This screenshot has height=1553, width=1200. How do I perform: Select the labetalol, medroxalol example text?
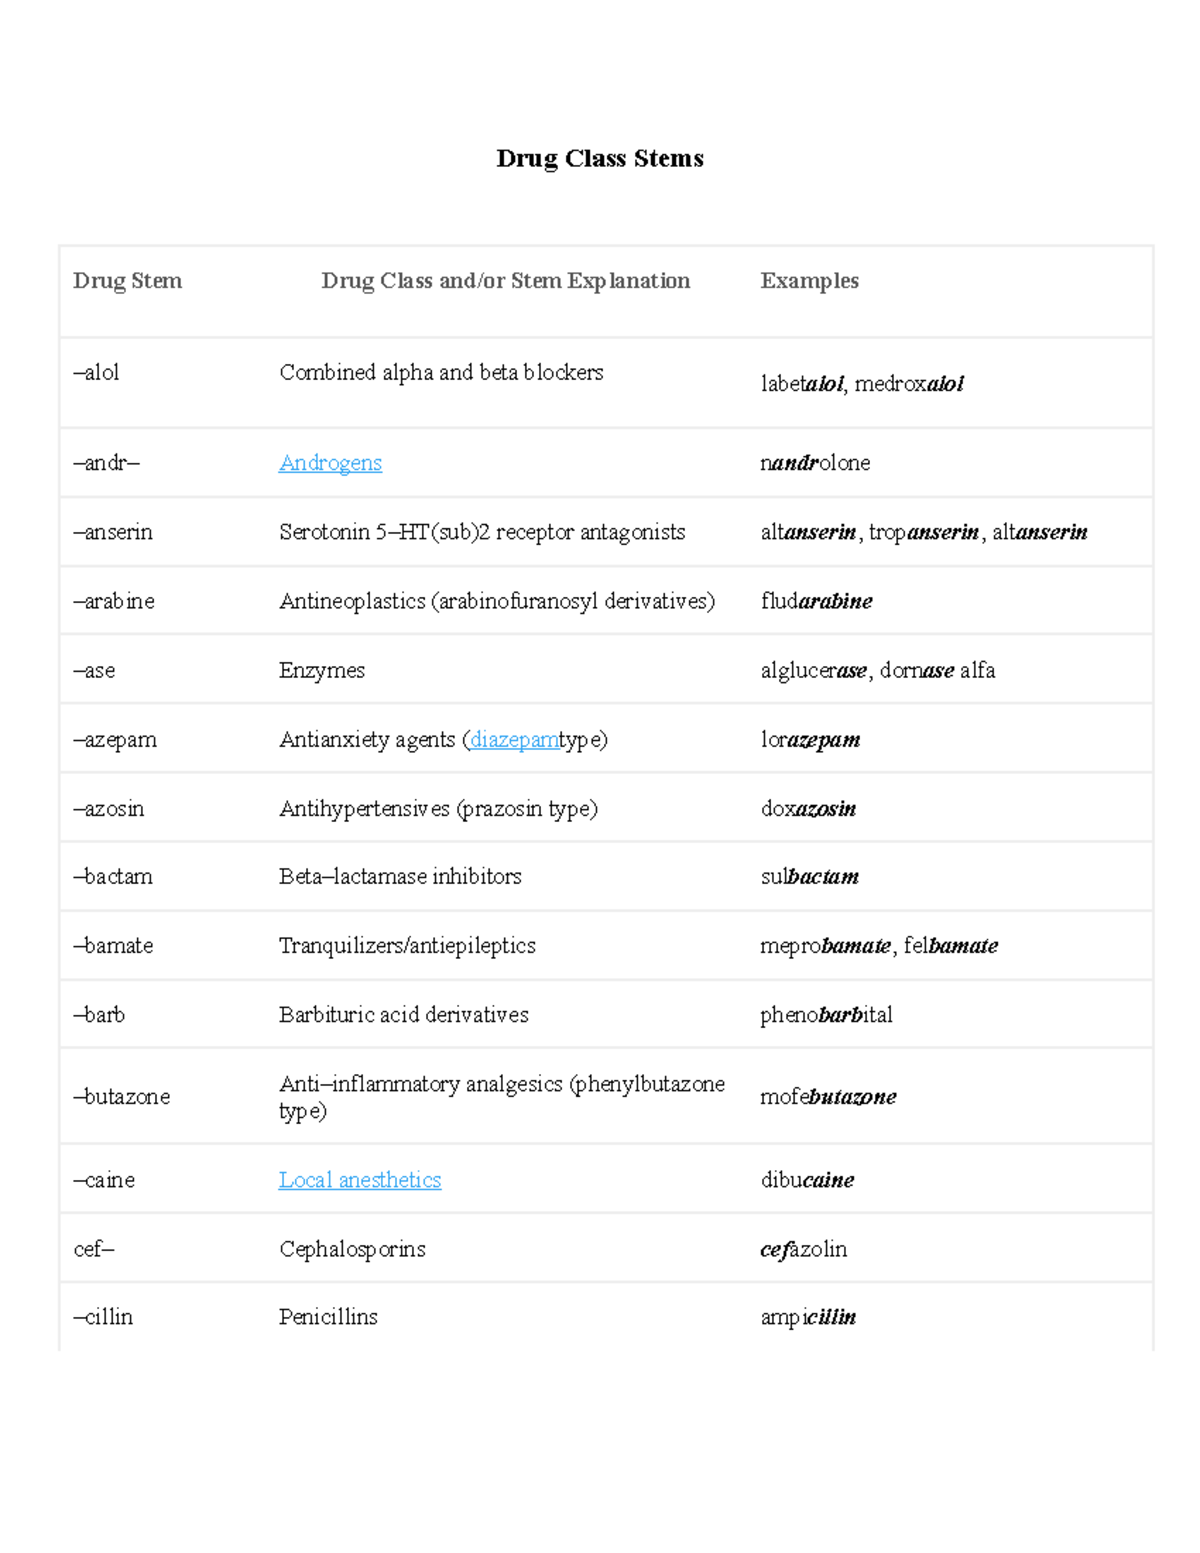(862, 384)
